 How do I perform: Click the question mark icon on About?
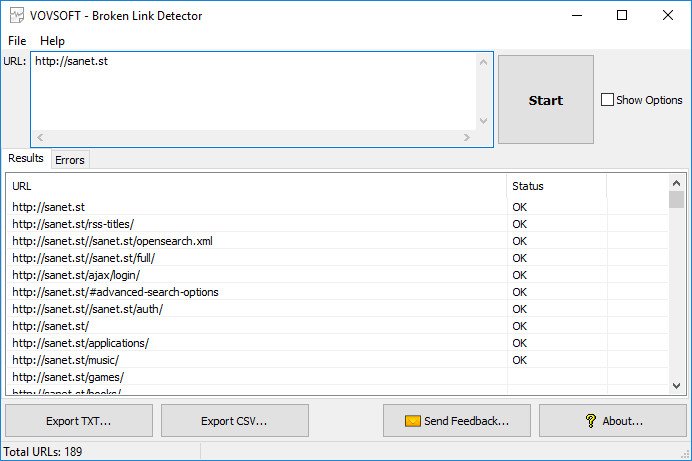coord(590,421)
